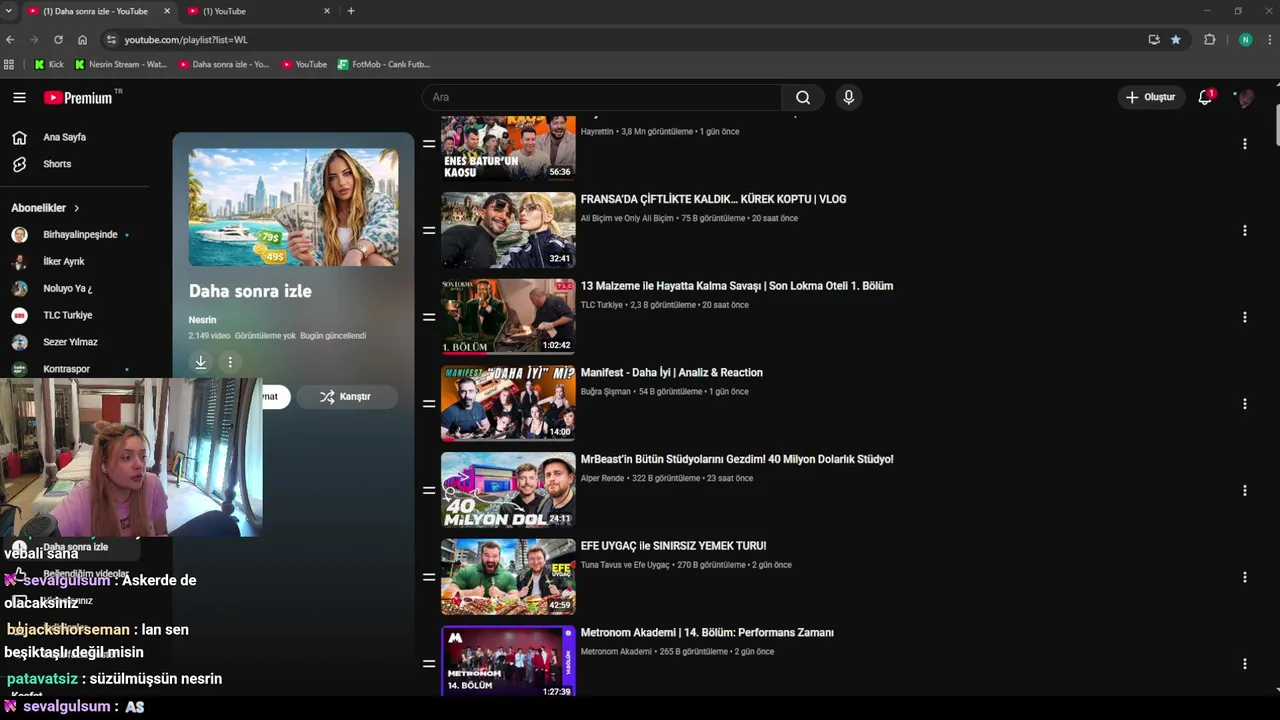Open the account avatar menu
This screenshot has height=720, width=1280.
(x=1244, y=97)
